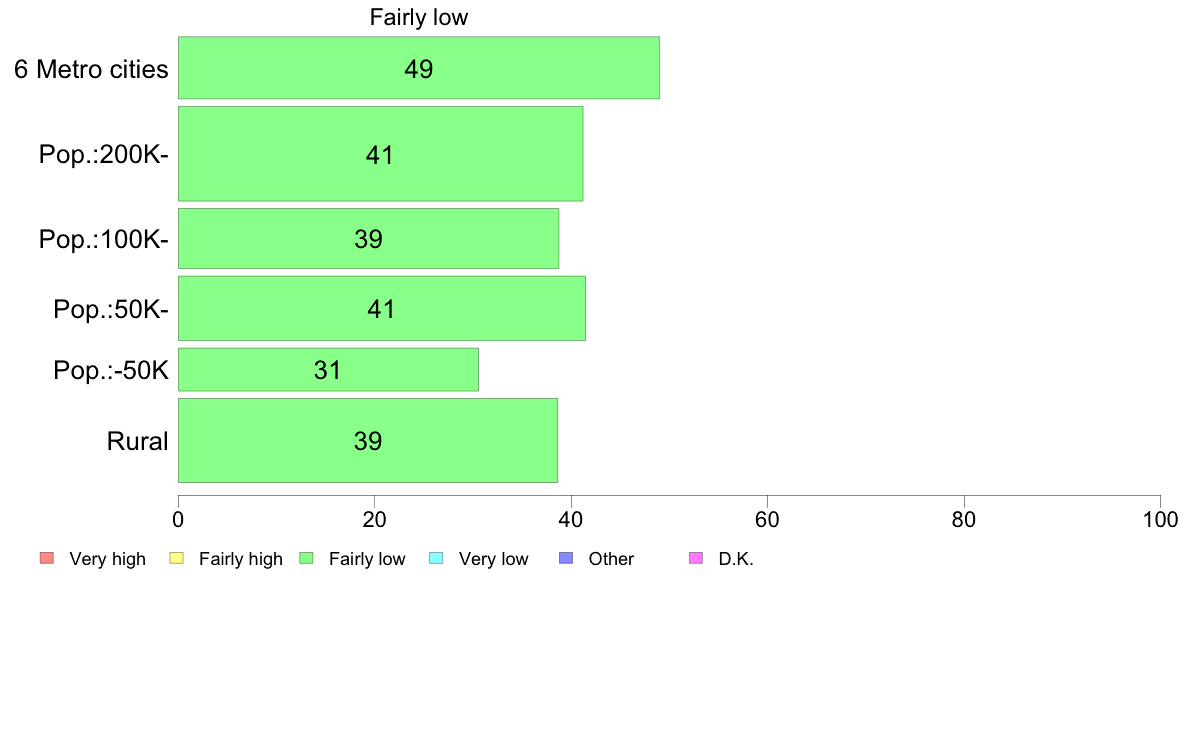Click the cyan Very low legend swatch
Screen dimensions: 1188x736
[x=436, y=559]
